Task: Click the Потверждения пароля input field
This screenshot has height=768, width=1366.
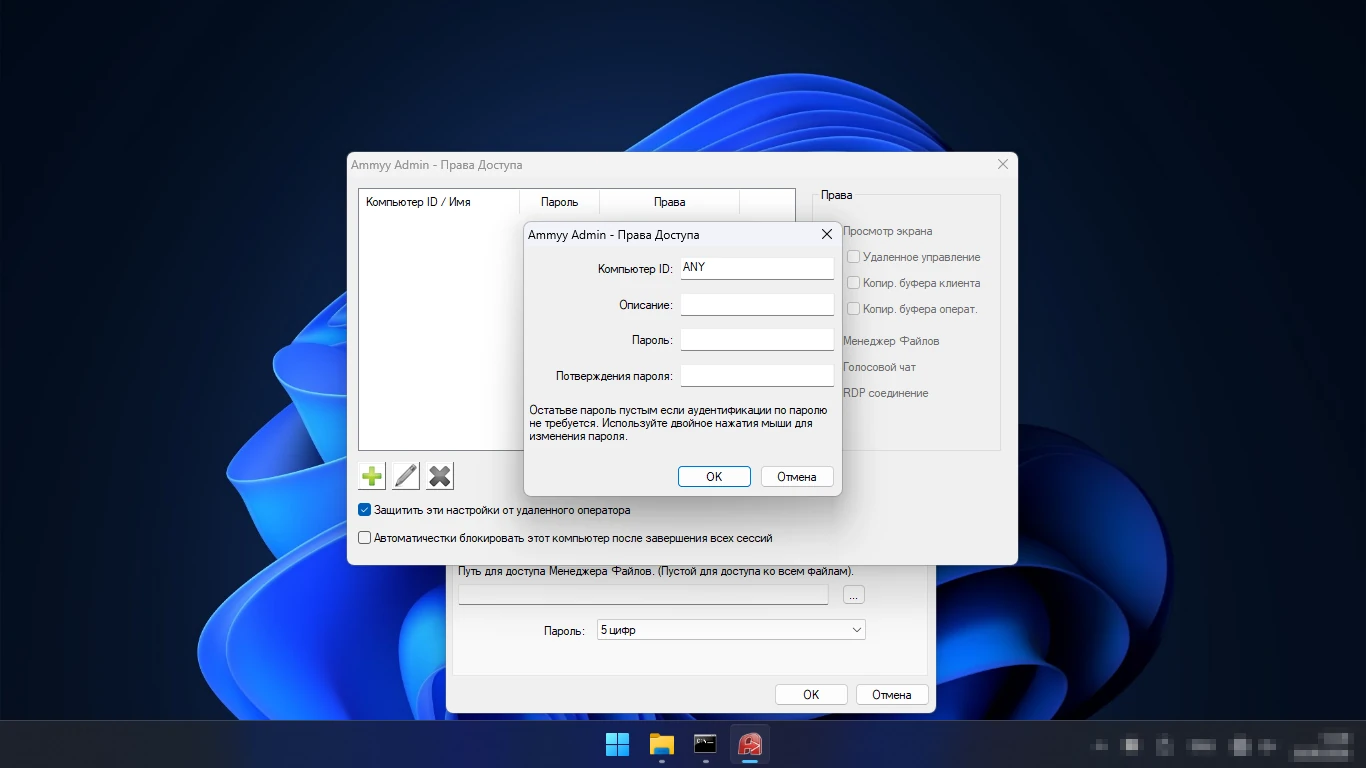Action: coord(757,376)
